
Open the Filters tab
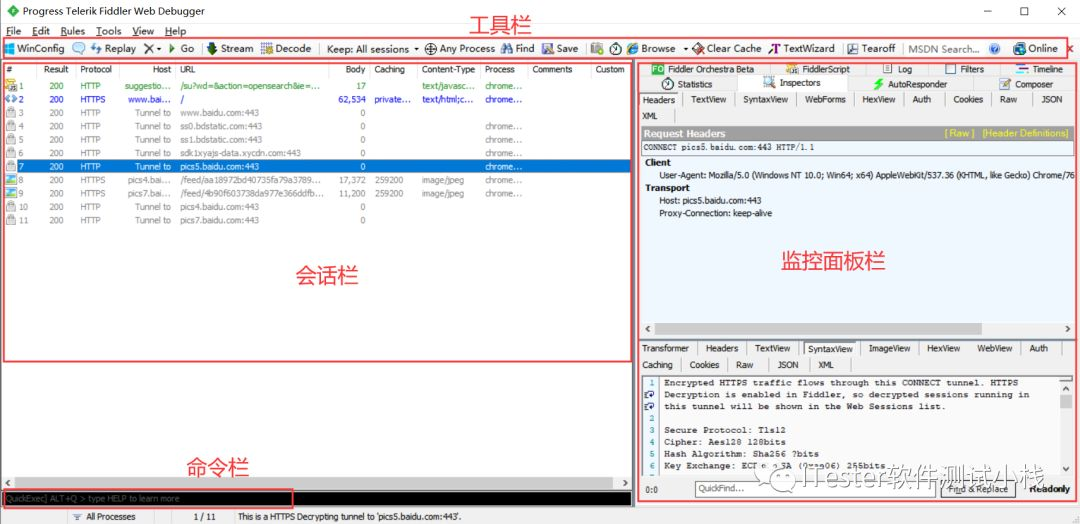click(x=964, y=69)
